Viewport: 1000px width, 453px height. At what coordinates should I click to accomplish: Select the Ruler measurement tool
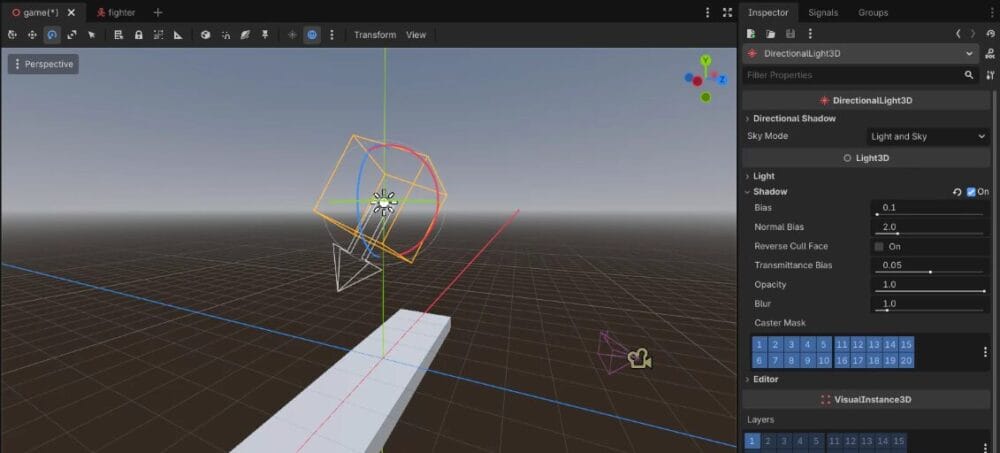pyautogui.click(x=178, y=35)
